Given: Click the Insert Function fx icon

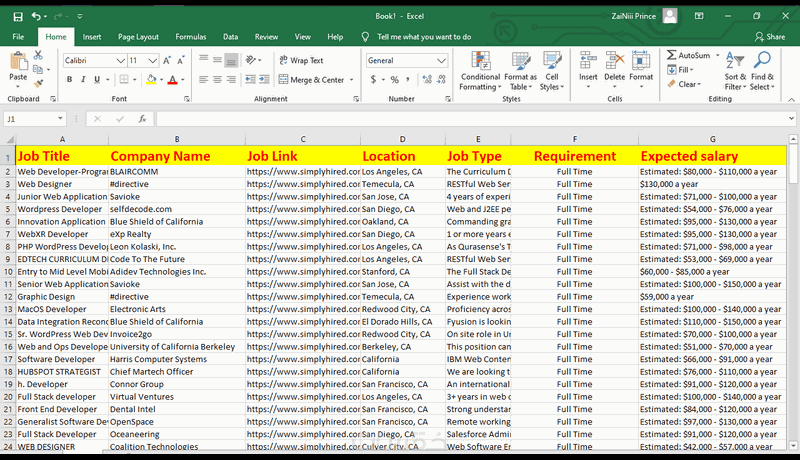Looking at the screenshot, I should coord(142,118).
